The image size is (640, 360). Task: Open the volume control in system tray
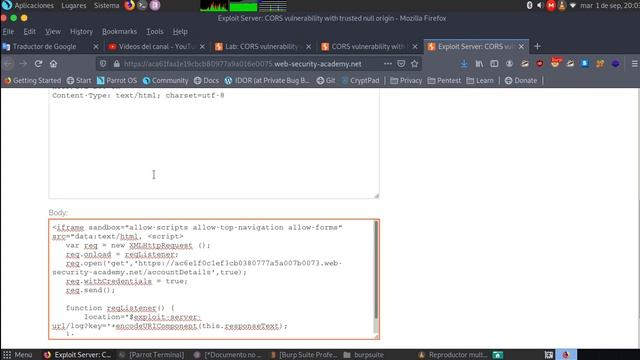(x=540, y=5)
